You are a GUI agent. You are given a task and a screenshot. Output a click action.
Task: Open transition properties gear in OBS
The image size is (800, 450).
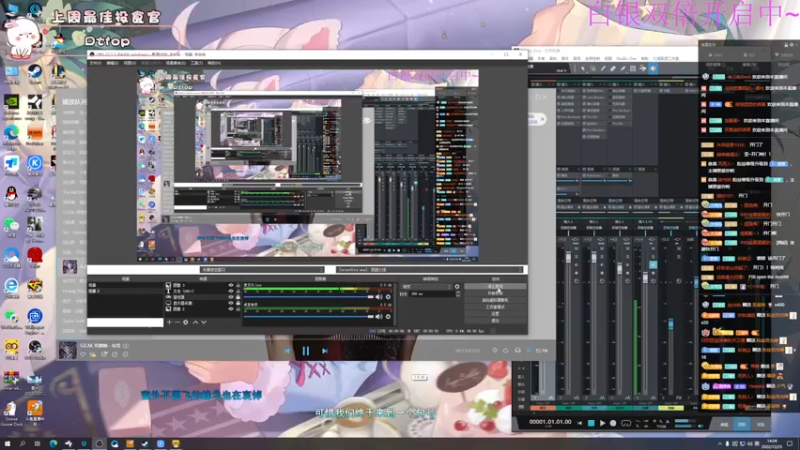click(x=457, y=287)
